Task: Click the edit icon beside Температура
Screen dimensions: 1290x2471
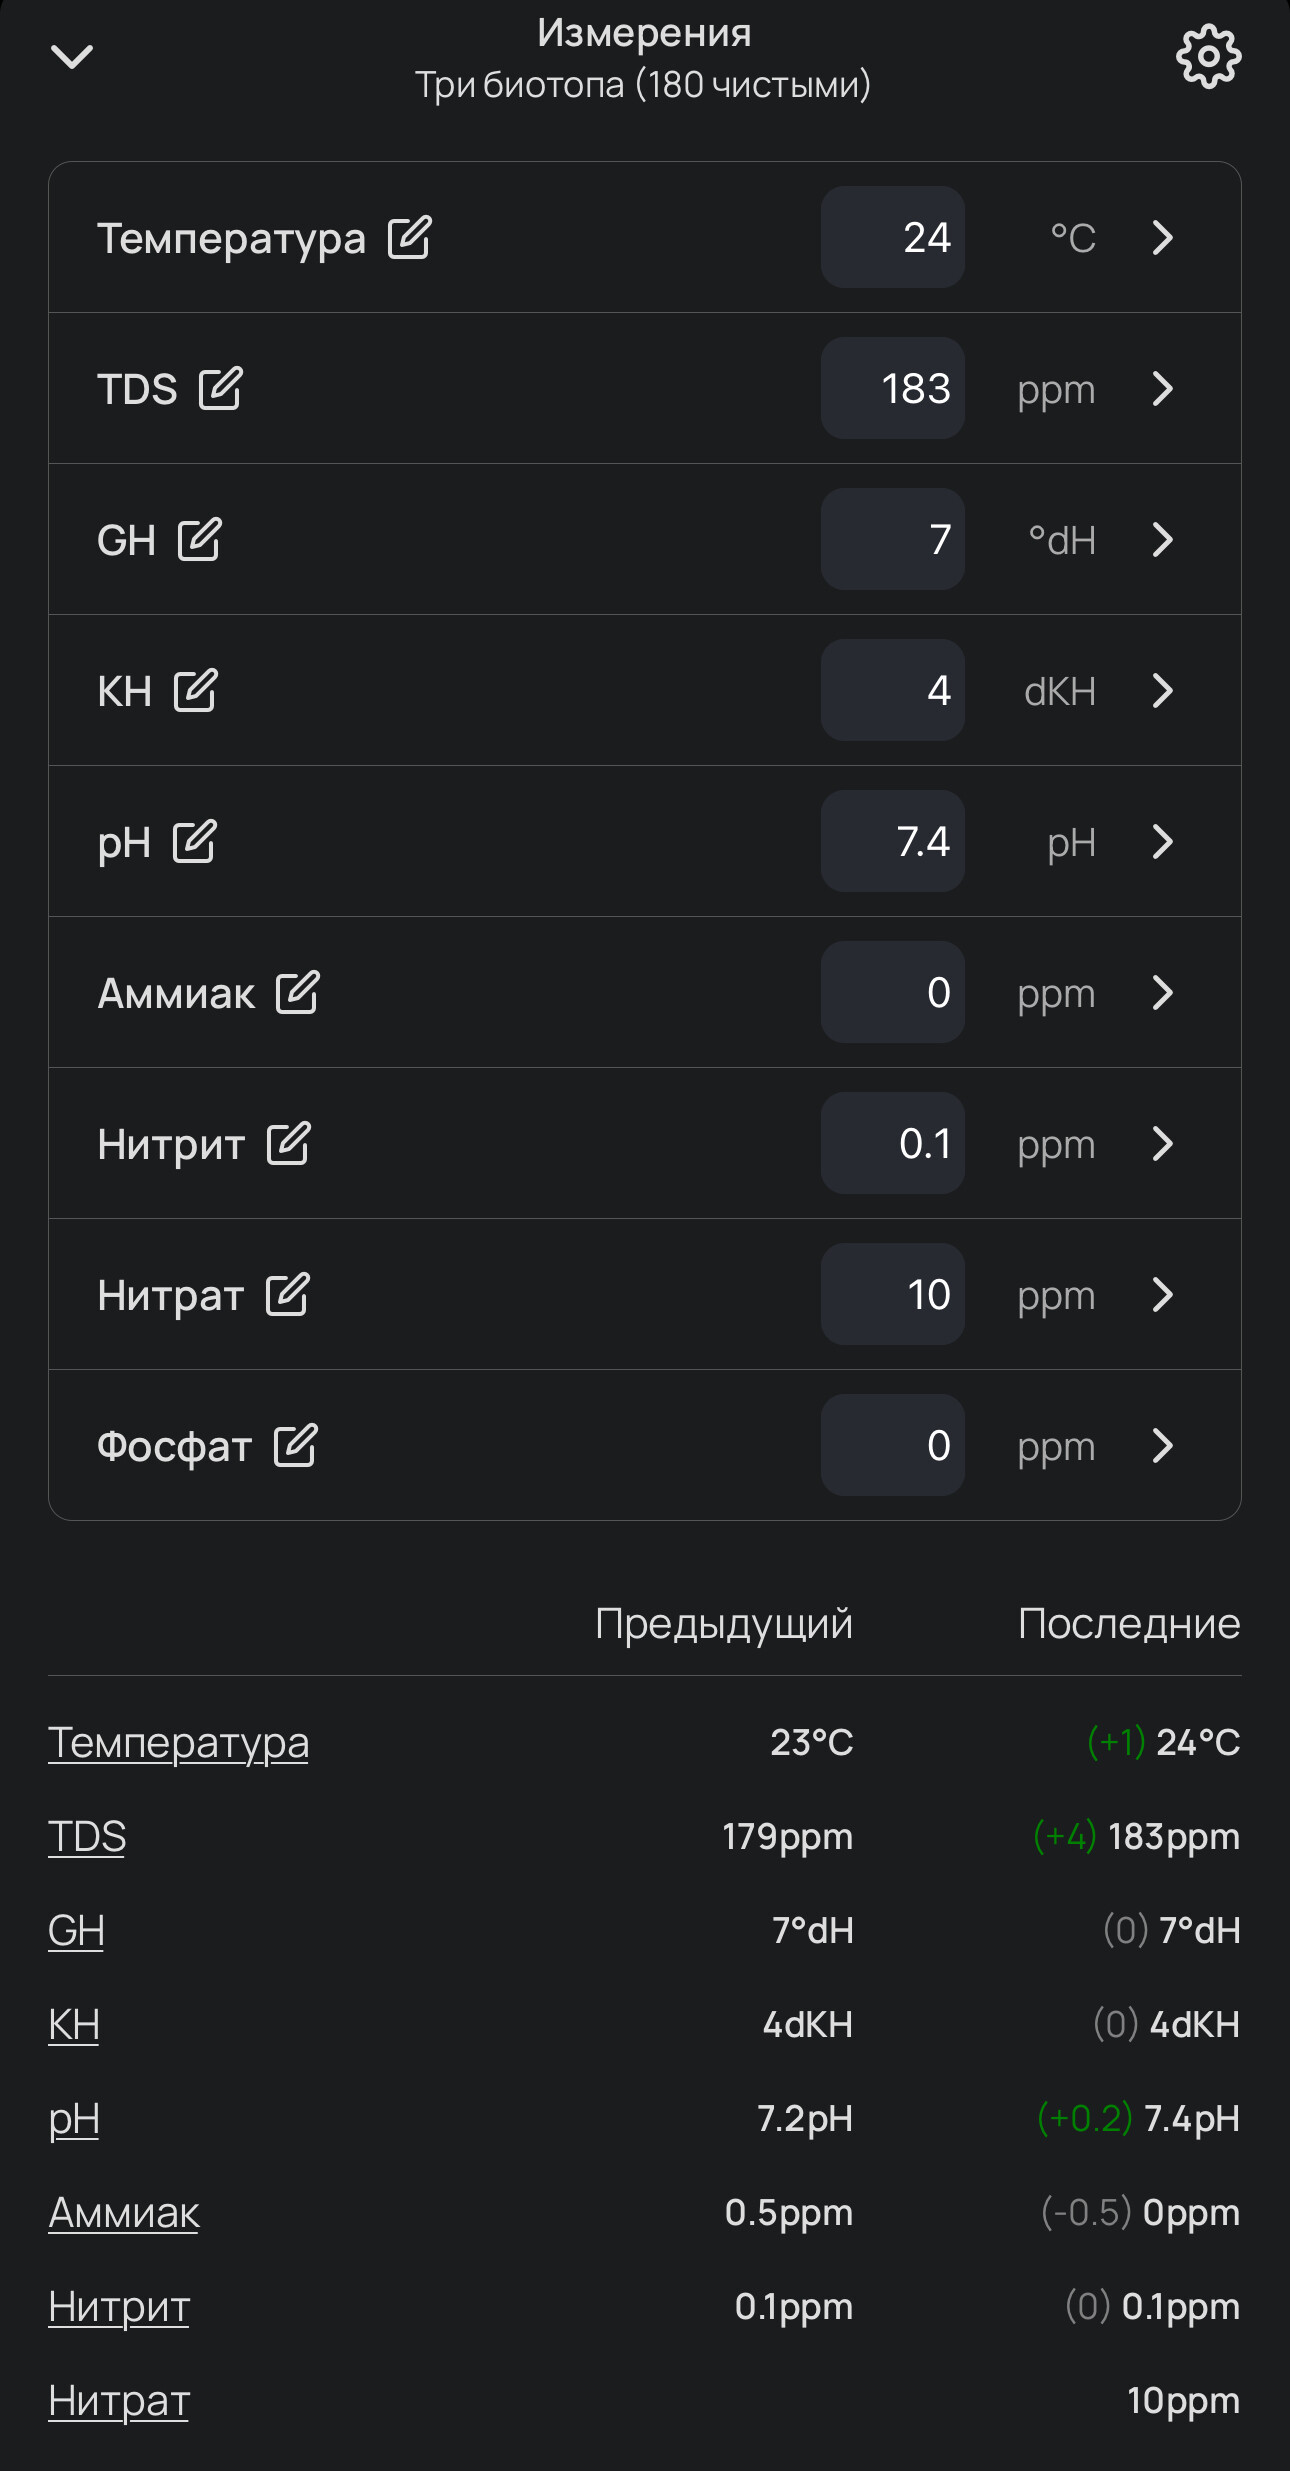Action: 409,238
